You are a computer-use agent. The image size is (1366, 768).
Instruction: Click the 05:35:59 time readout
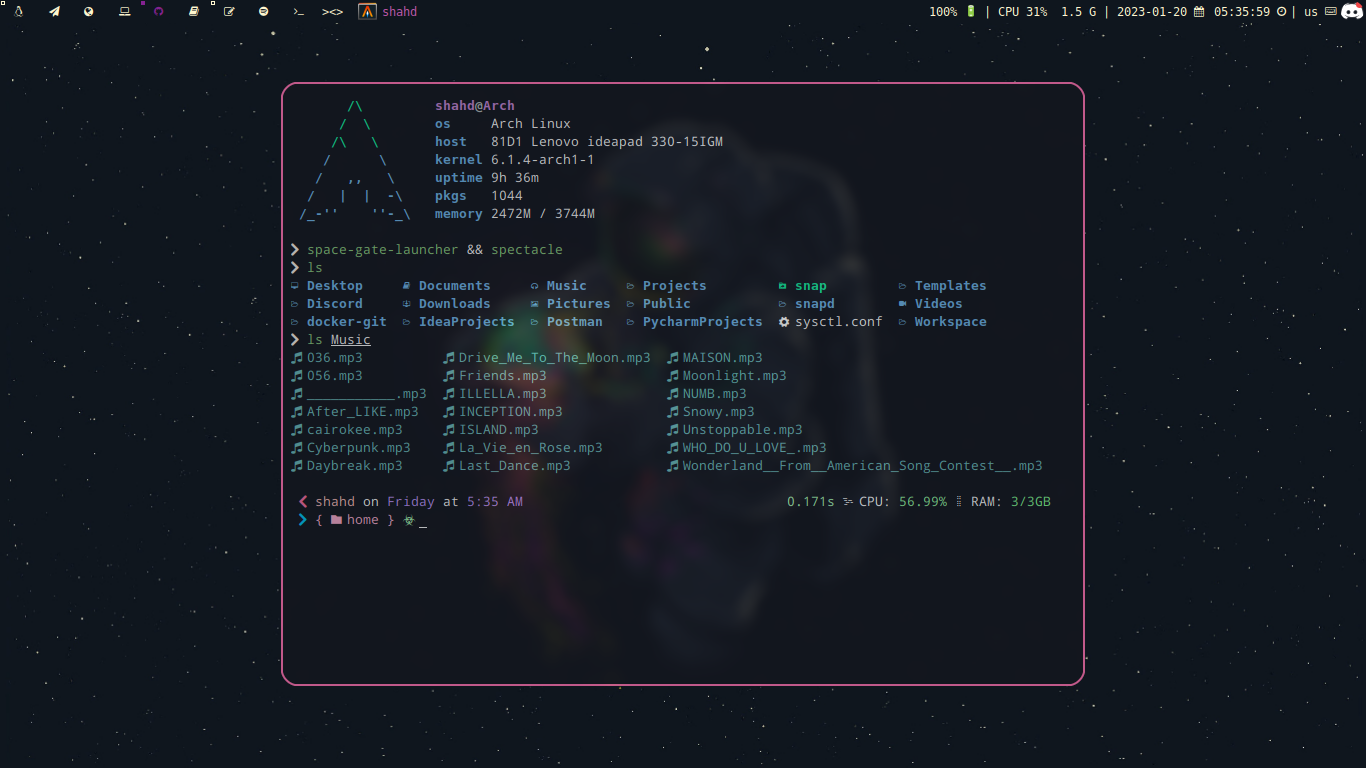coord(1242,12)
